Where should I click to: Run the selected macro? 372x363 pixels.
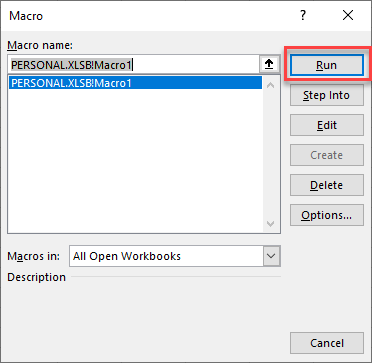(x=327, y=65)
